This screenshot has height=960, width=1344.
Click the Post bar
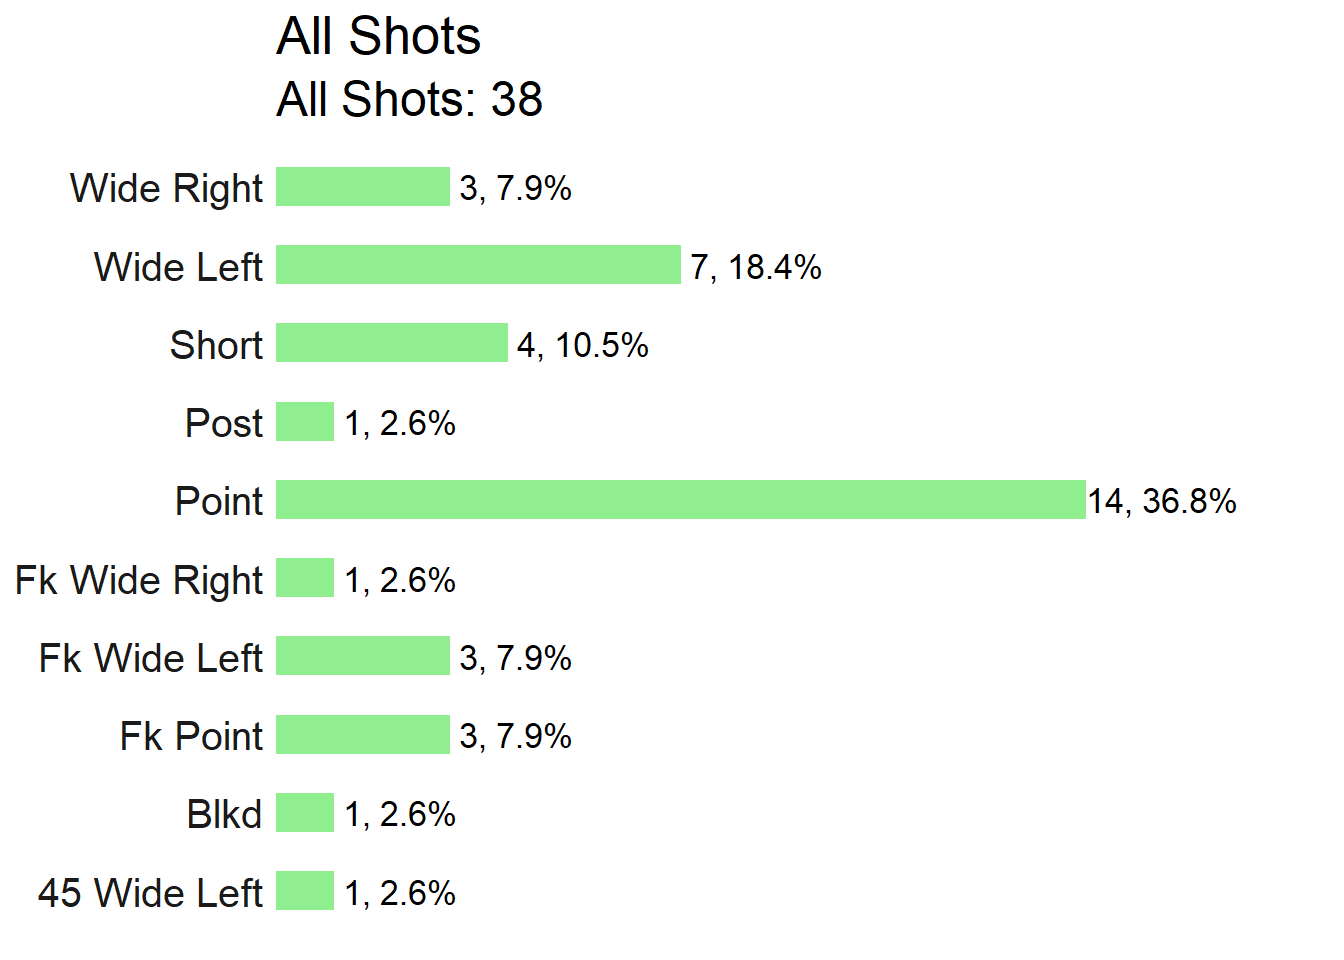click(305, 421)
